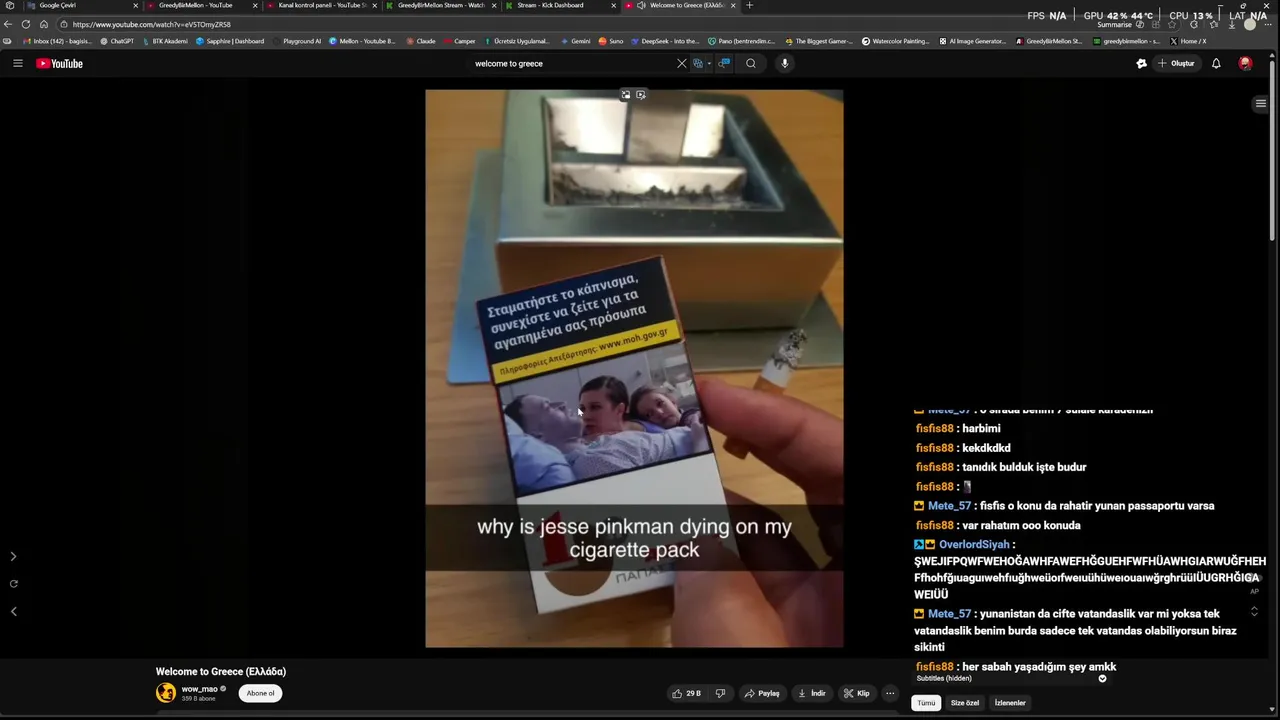The image size is (1280, 720).
Task: Open the Playground AI bookmark
Action: click(x=297, y=41)
